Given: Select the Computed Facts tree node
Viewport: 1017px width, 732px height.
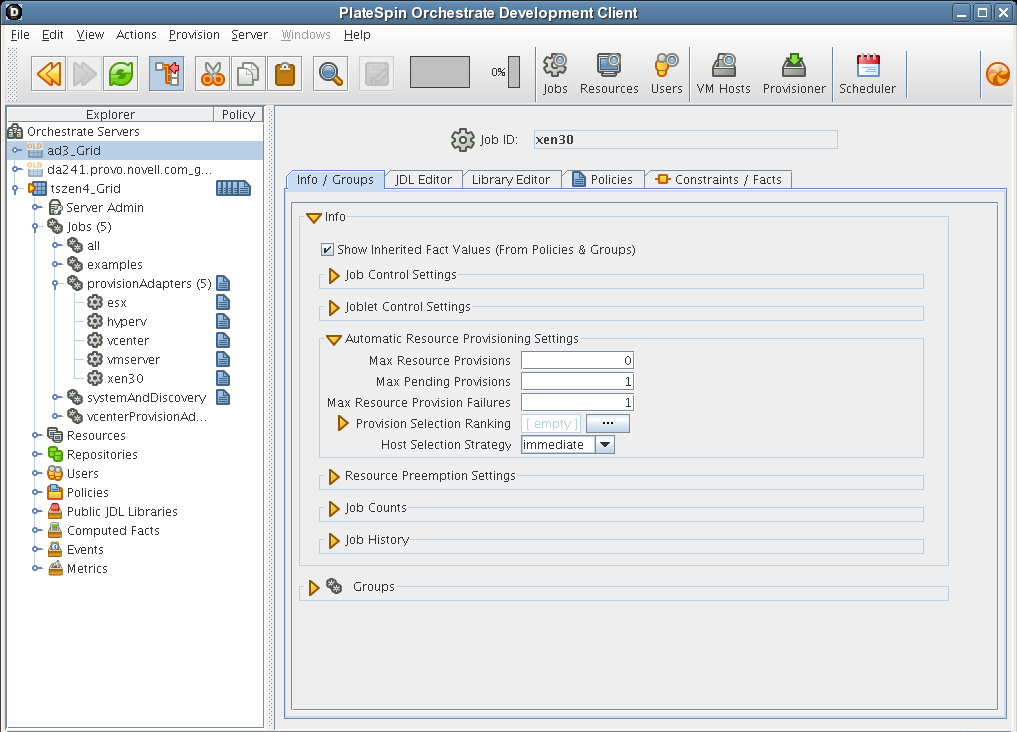Looking at the screenshot, I should click(x=113, y=530).
